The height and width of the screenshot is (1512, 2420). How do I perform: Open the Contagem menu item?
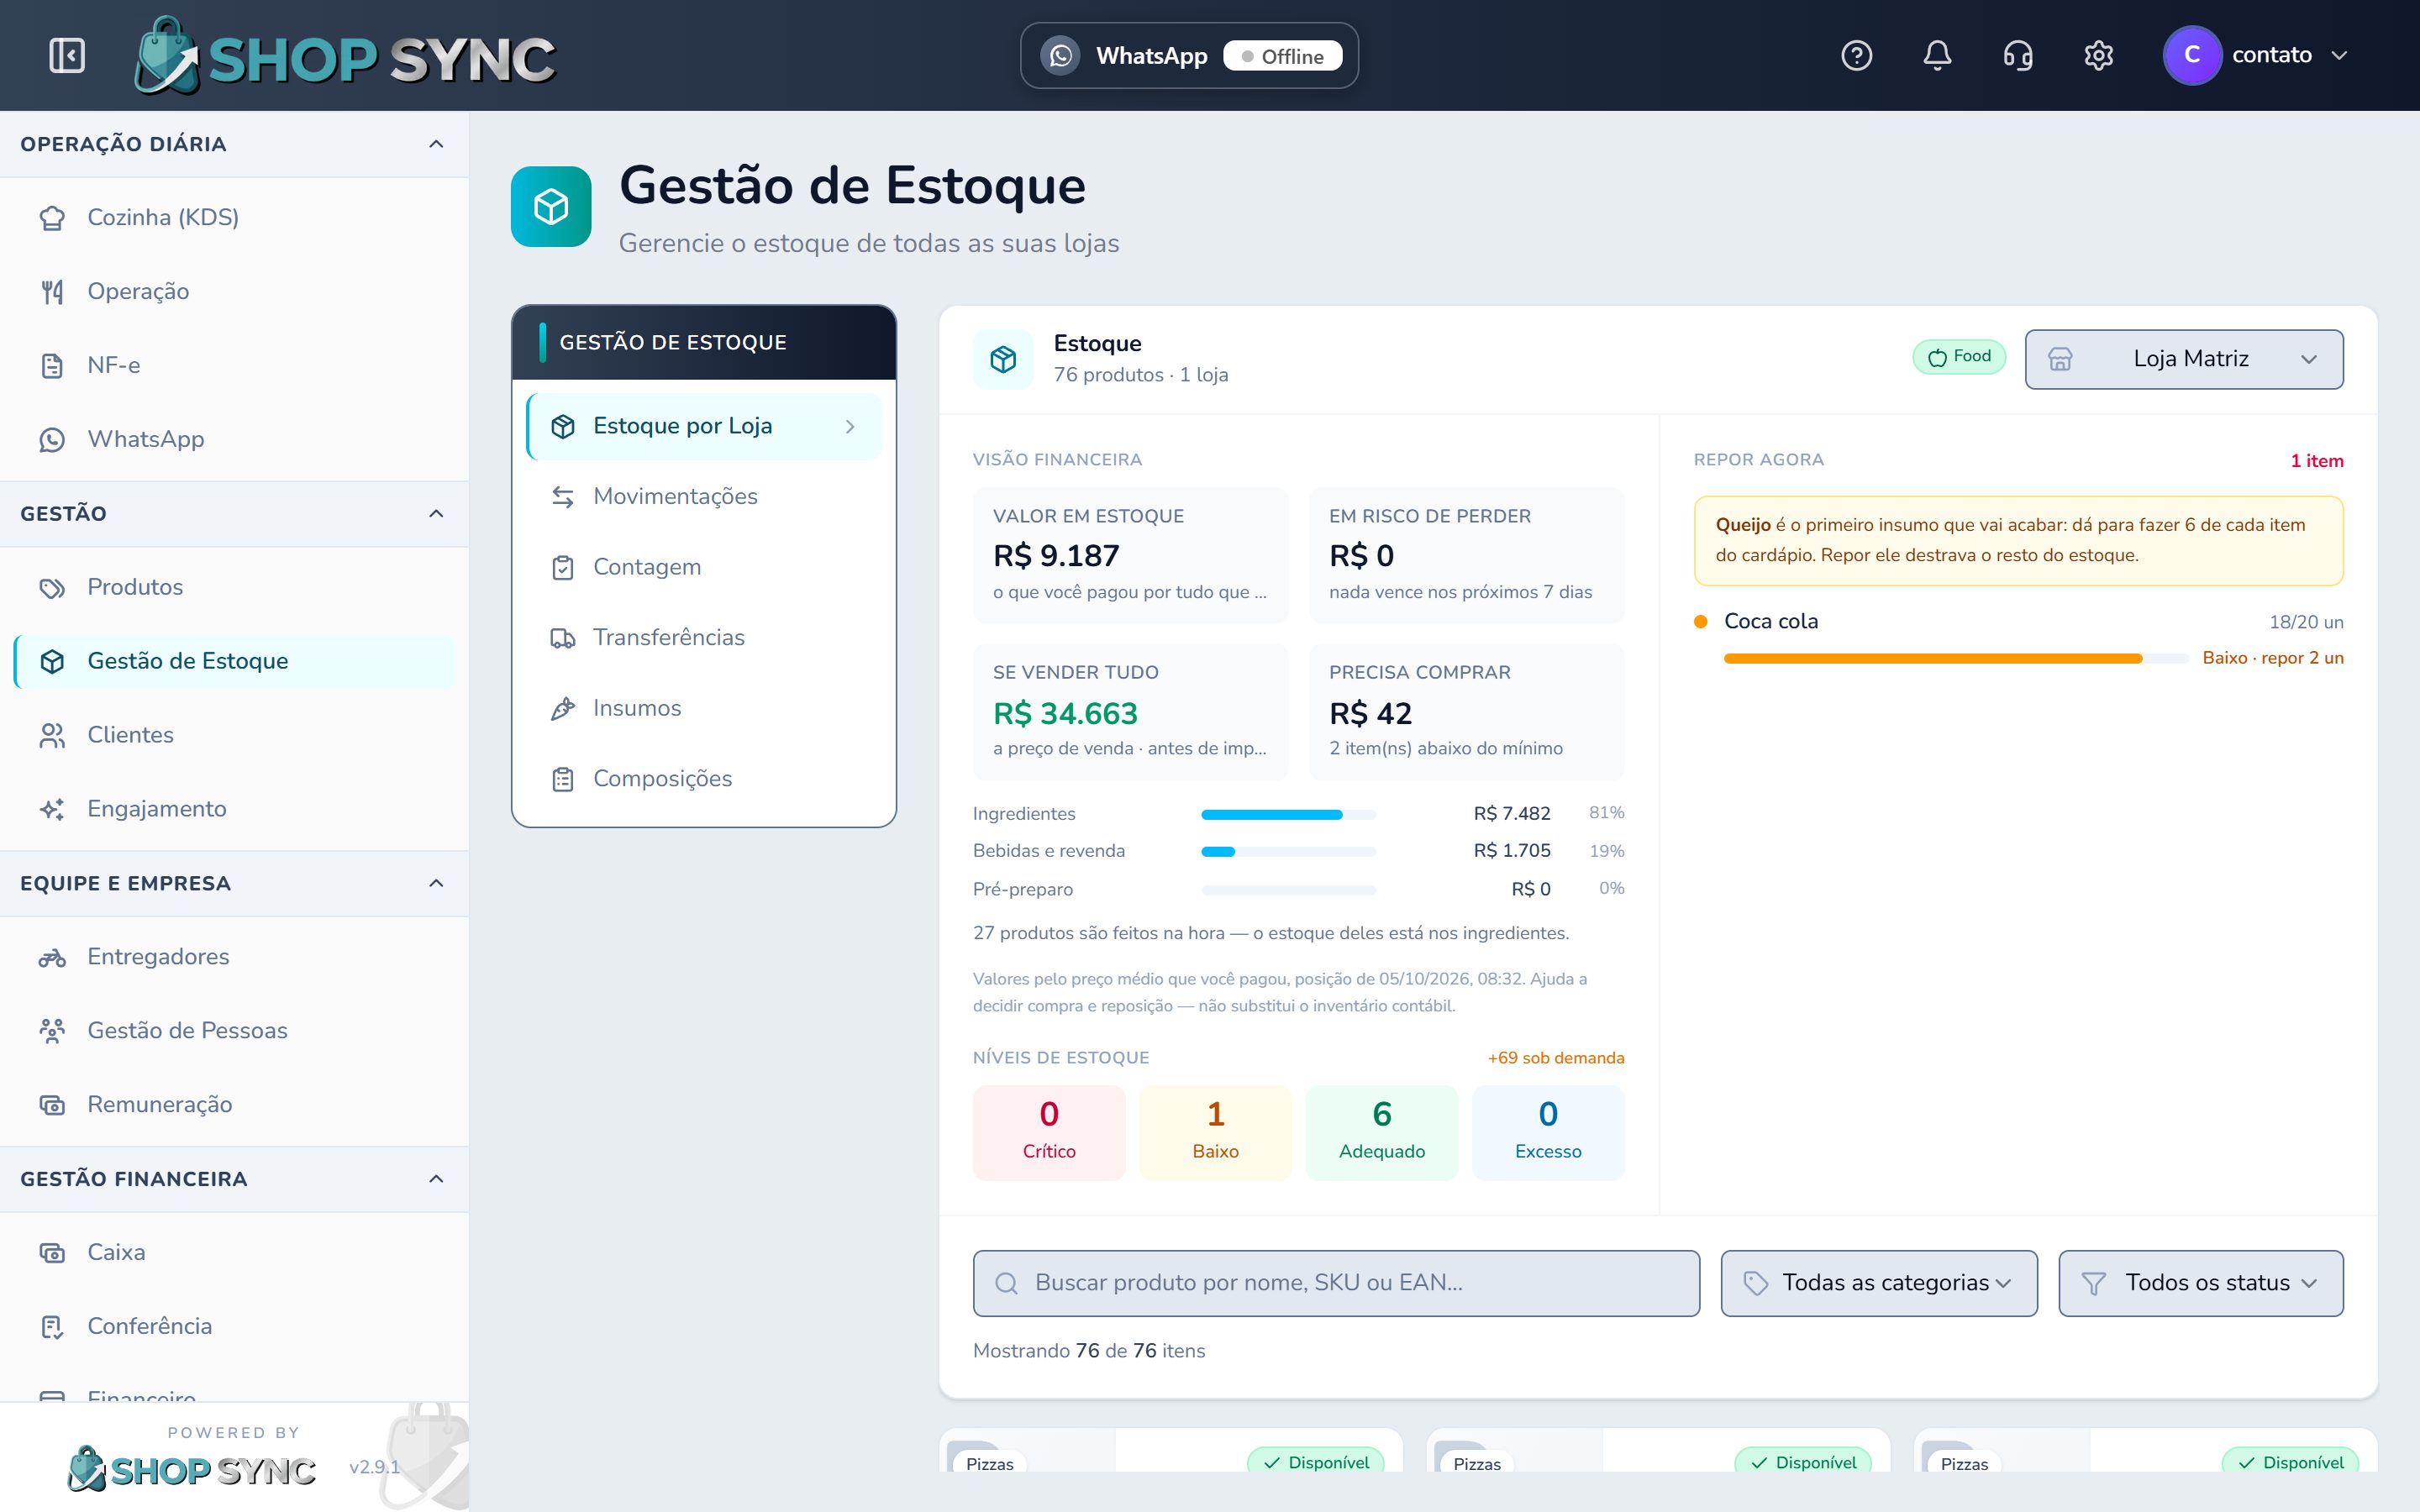point(704,567)
